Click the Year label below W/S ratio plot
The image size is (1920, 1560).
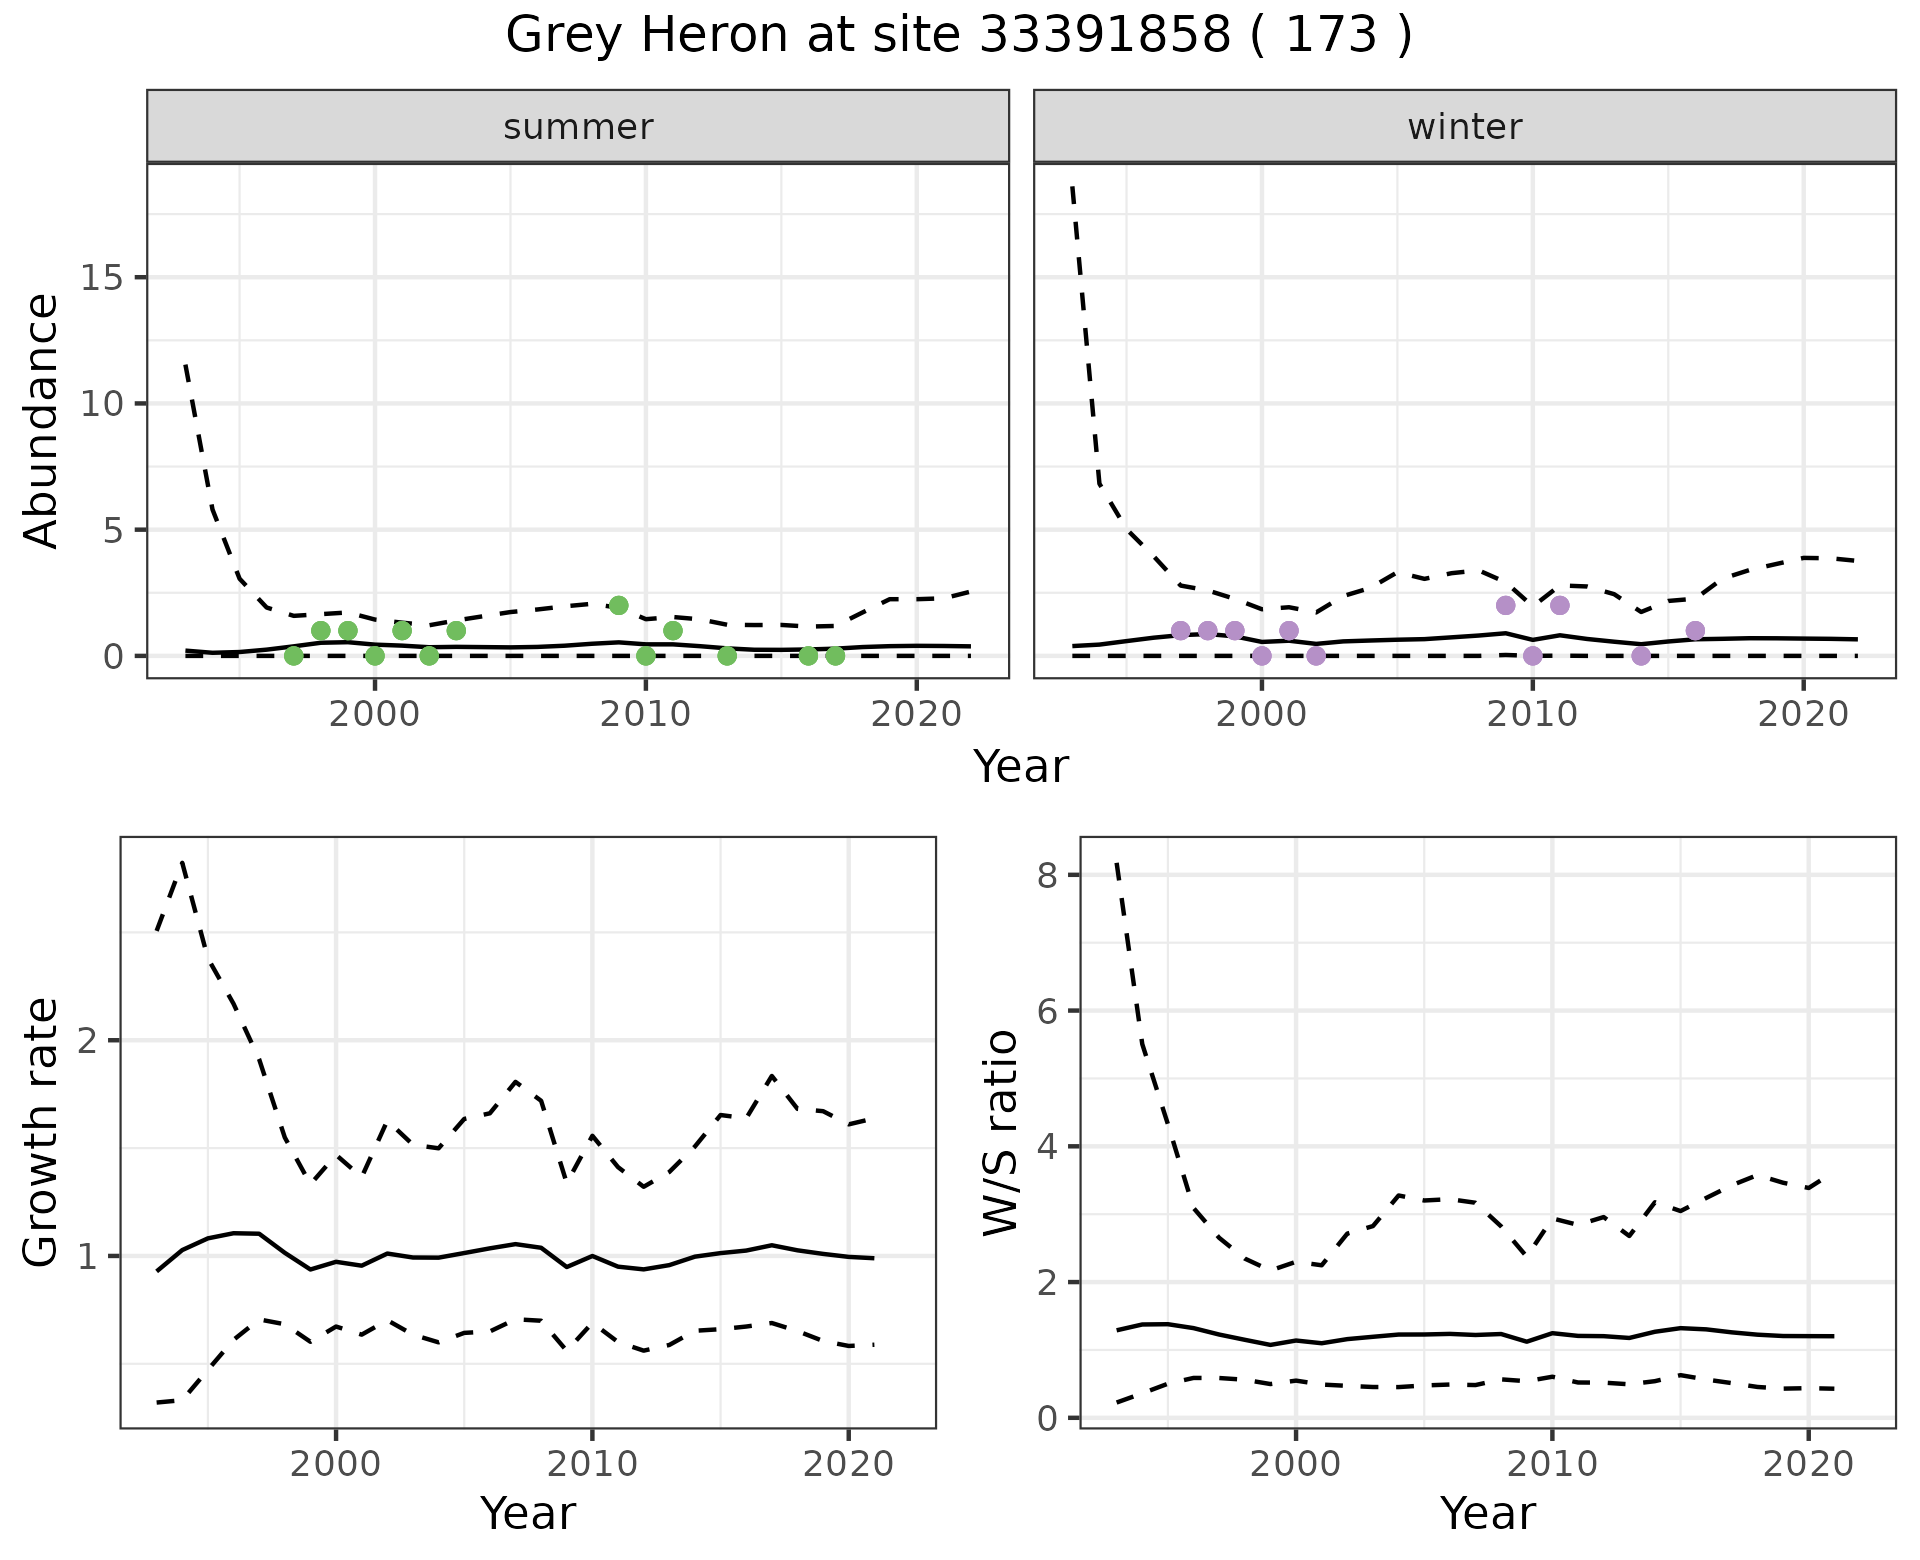coord(1487,1513)
